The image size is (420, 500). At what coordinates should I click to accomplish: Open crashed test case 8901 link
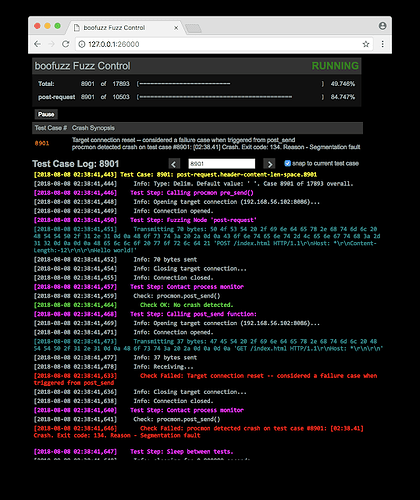click(x=42, y=143)
